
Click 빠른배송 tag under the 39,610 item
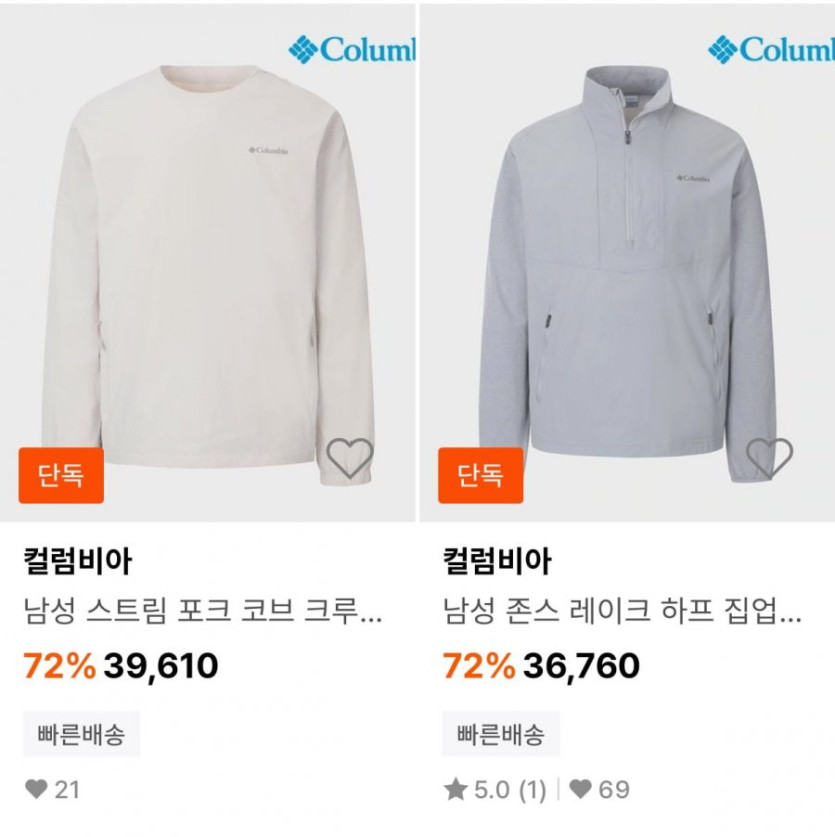click(81, 734)
